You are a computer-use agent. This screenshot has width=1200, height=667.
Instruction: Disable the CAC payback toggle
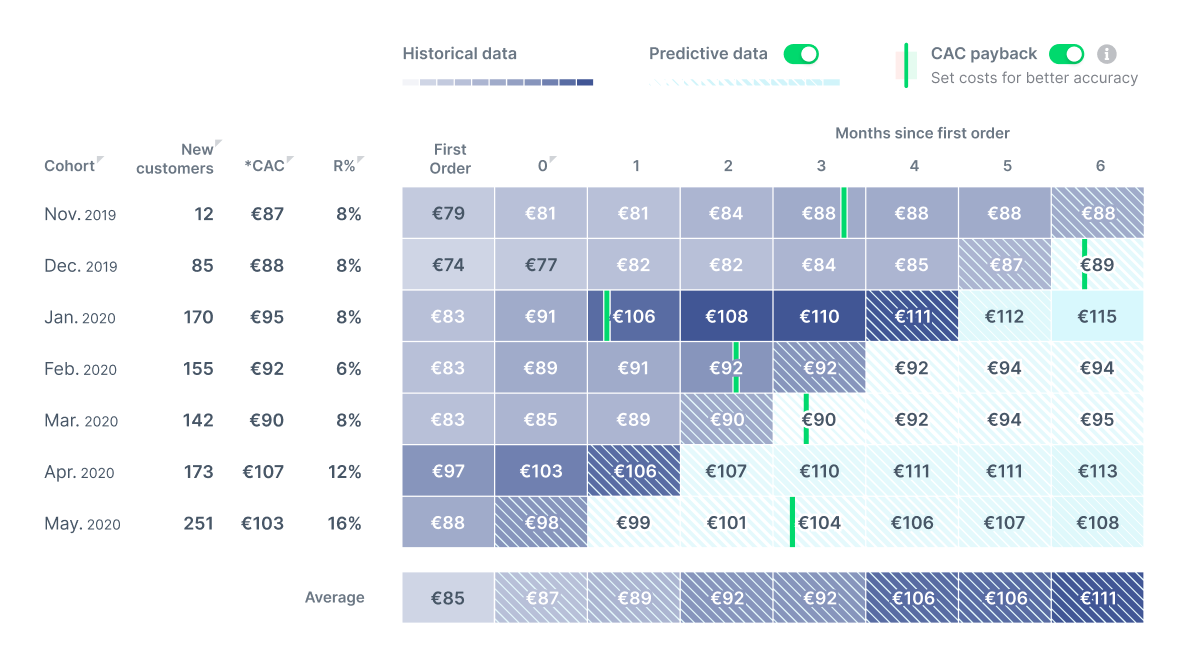pos(1067,54)
